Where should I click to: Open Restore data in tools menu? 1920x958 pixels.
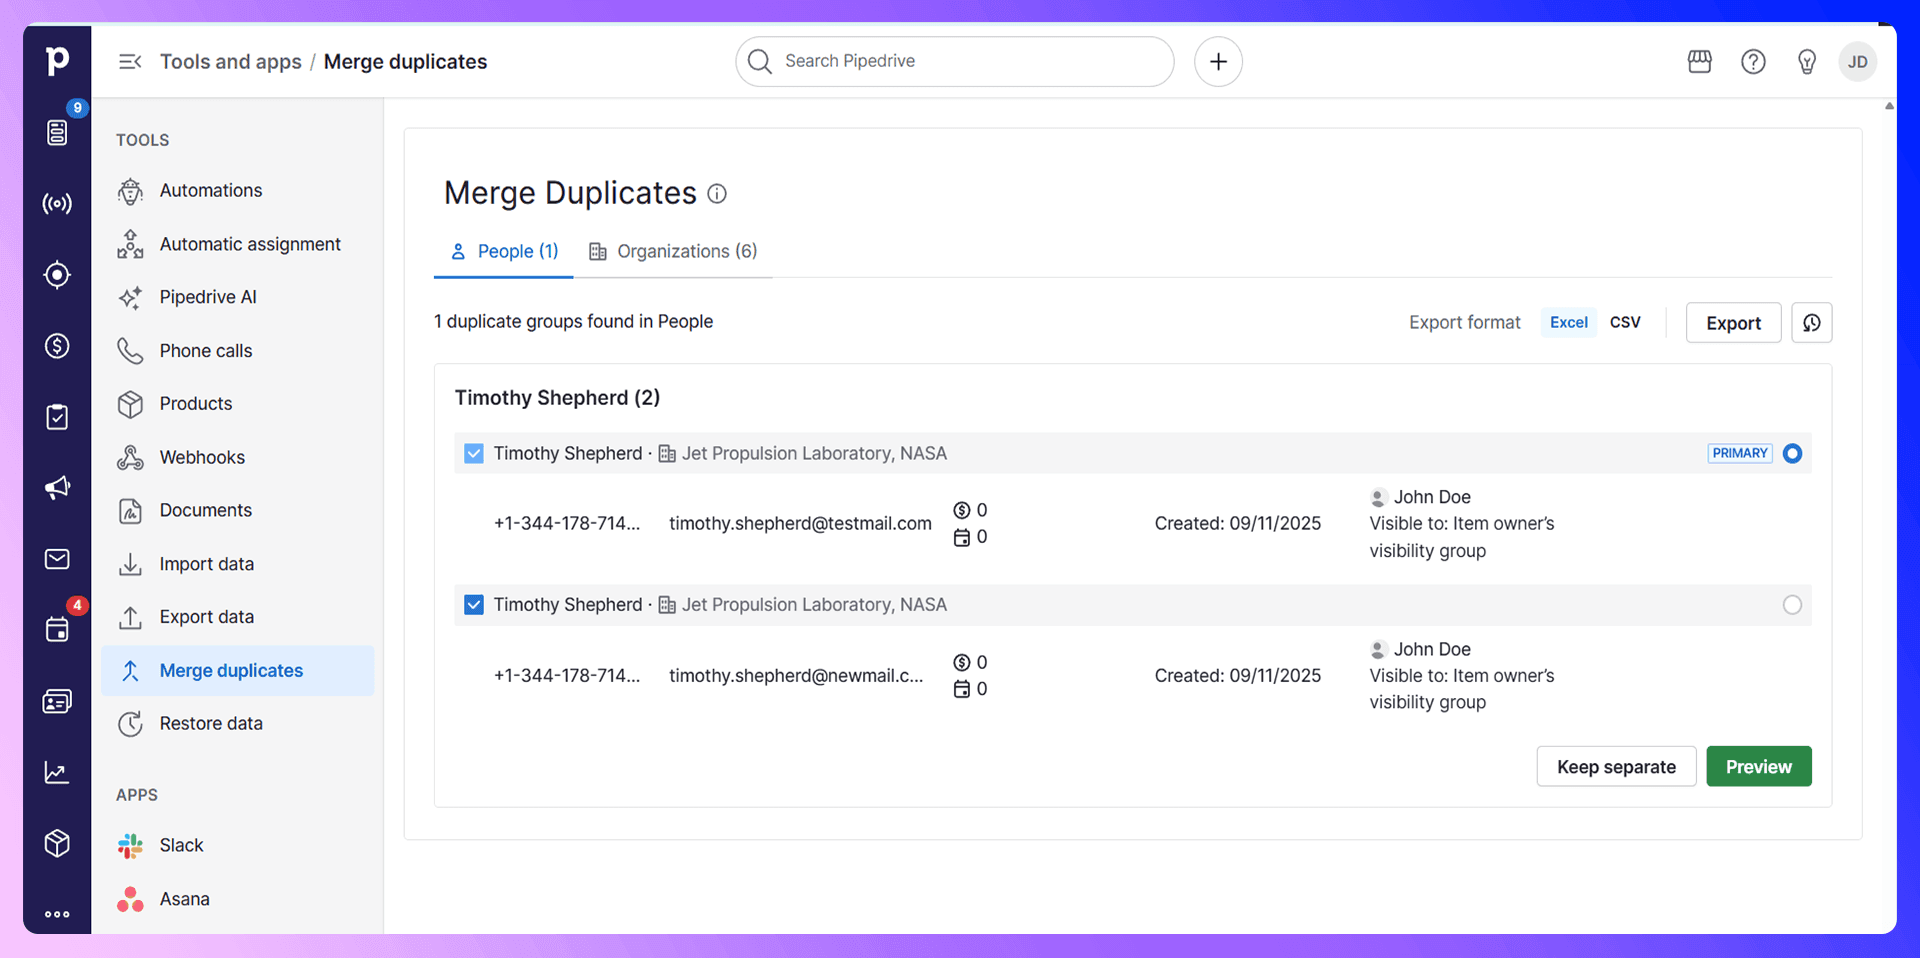tap(238, 724)
